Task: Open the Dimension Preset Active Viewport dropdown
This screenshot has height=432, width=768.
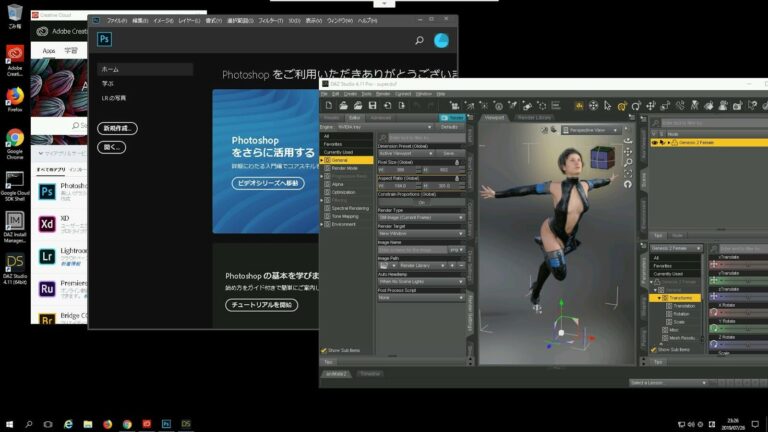Action: [406, 153]
